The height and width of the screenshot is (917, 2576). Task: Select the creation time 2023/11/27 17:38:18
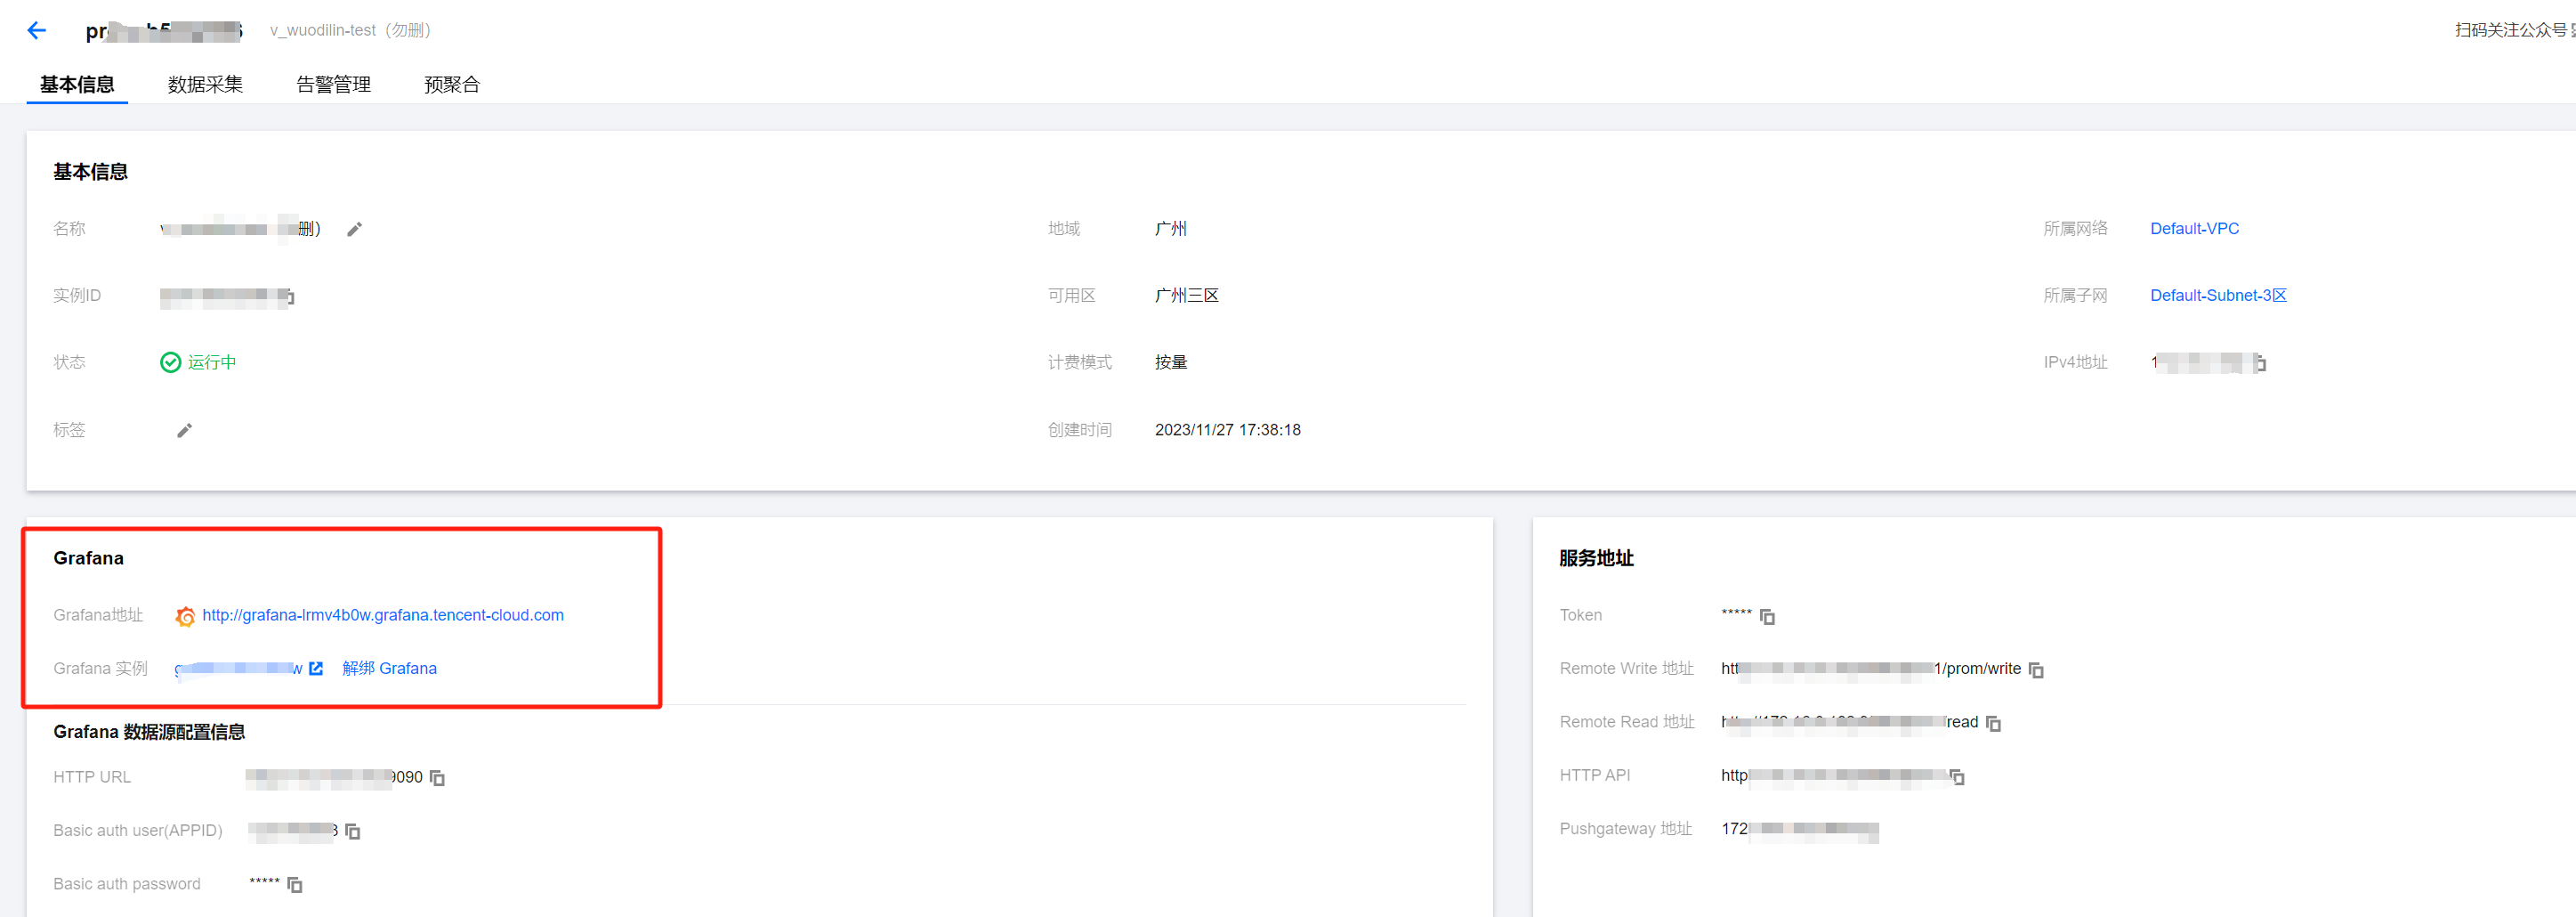point(1227,430)
